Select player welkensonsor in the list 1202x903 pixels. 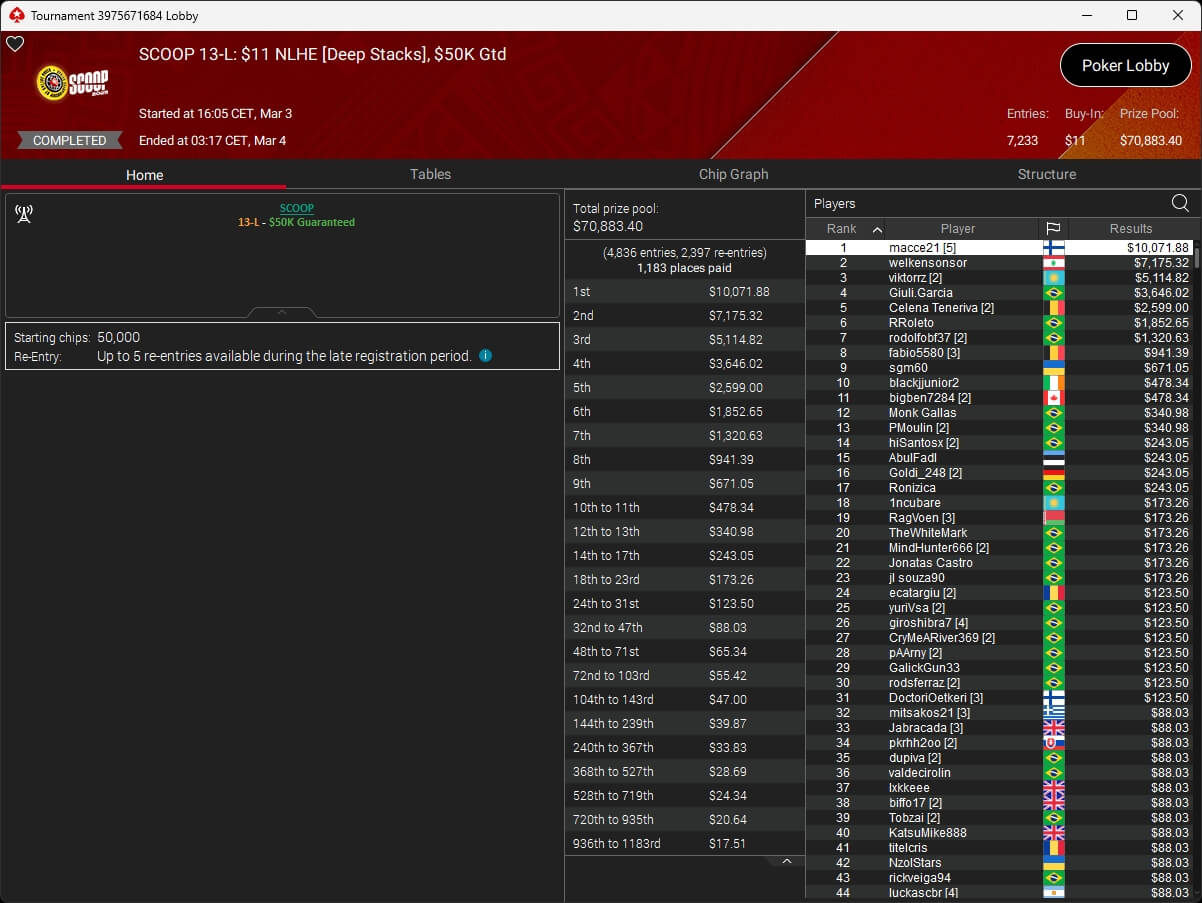(927, 263)
